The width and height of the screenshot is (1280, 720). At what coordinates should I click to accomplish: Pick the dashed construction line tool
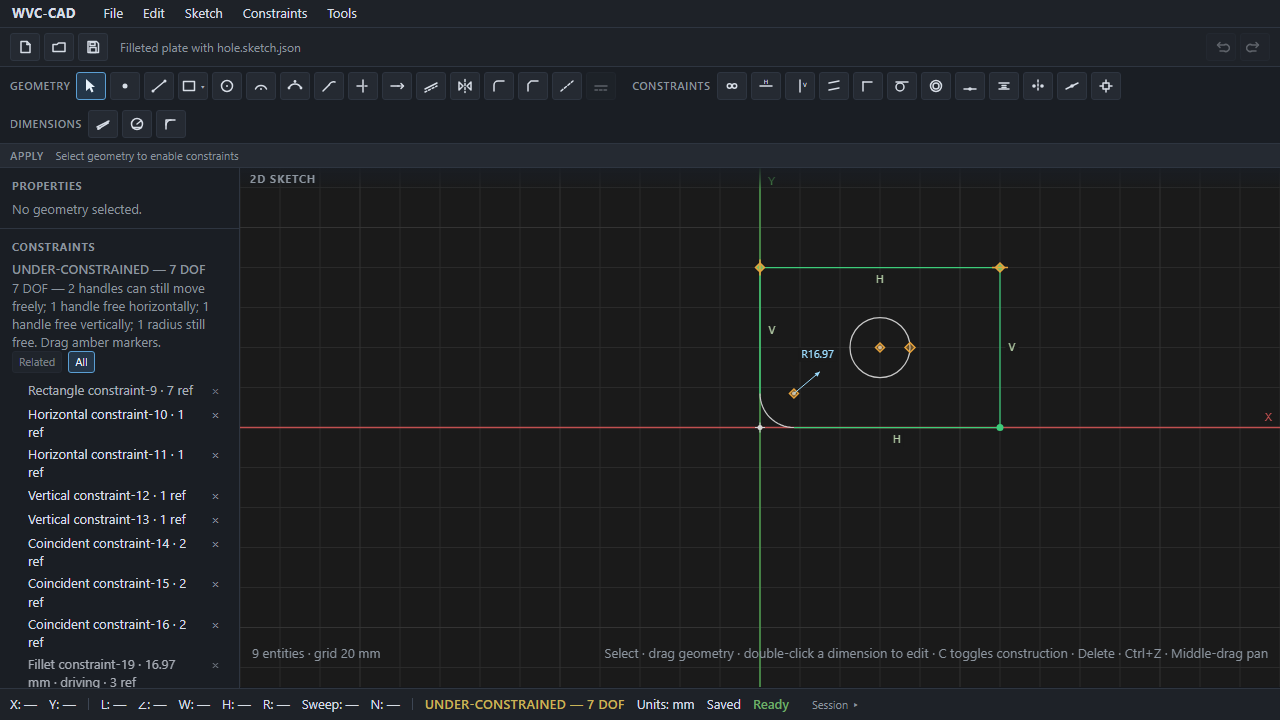(x=567, y=86)
